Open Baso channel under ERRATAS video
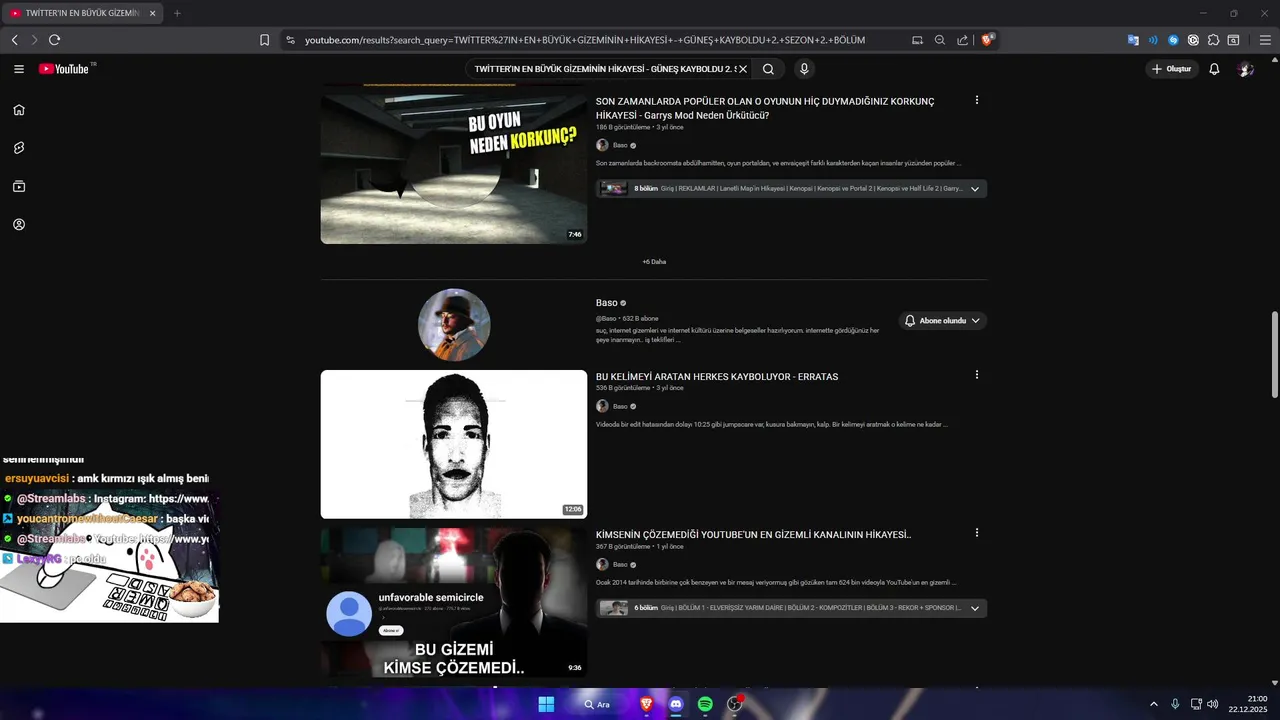Image resolution: width=1280 pixels, height=720 pixels. [620, 407]
